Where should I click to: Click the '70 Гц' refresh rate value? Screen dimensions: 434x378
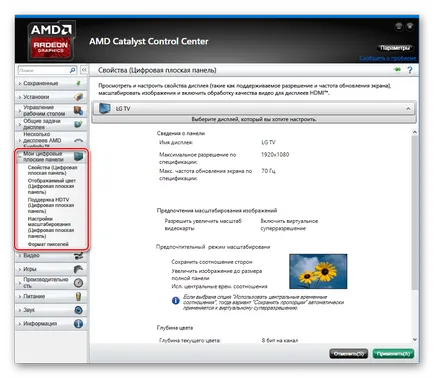(x=268, y=171)
